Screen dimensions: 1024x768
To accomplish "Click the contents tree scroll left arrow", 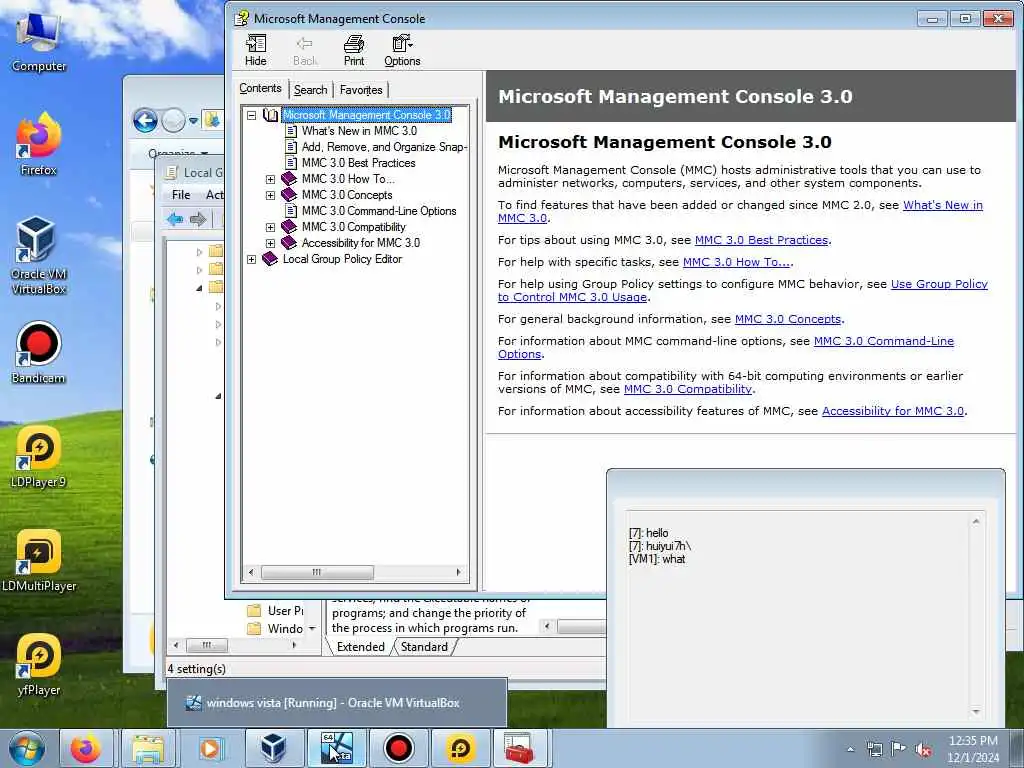I will [x=251, y=572].
